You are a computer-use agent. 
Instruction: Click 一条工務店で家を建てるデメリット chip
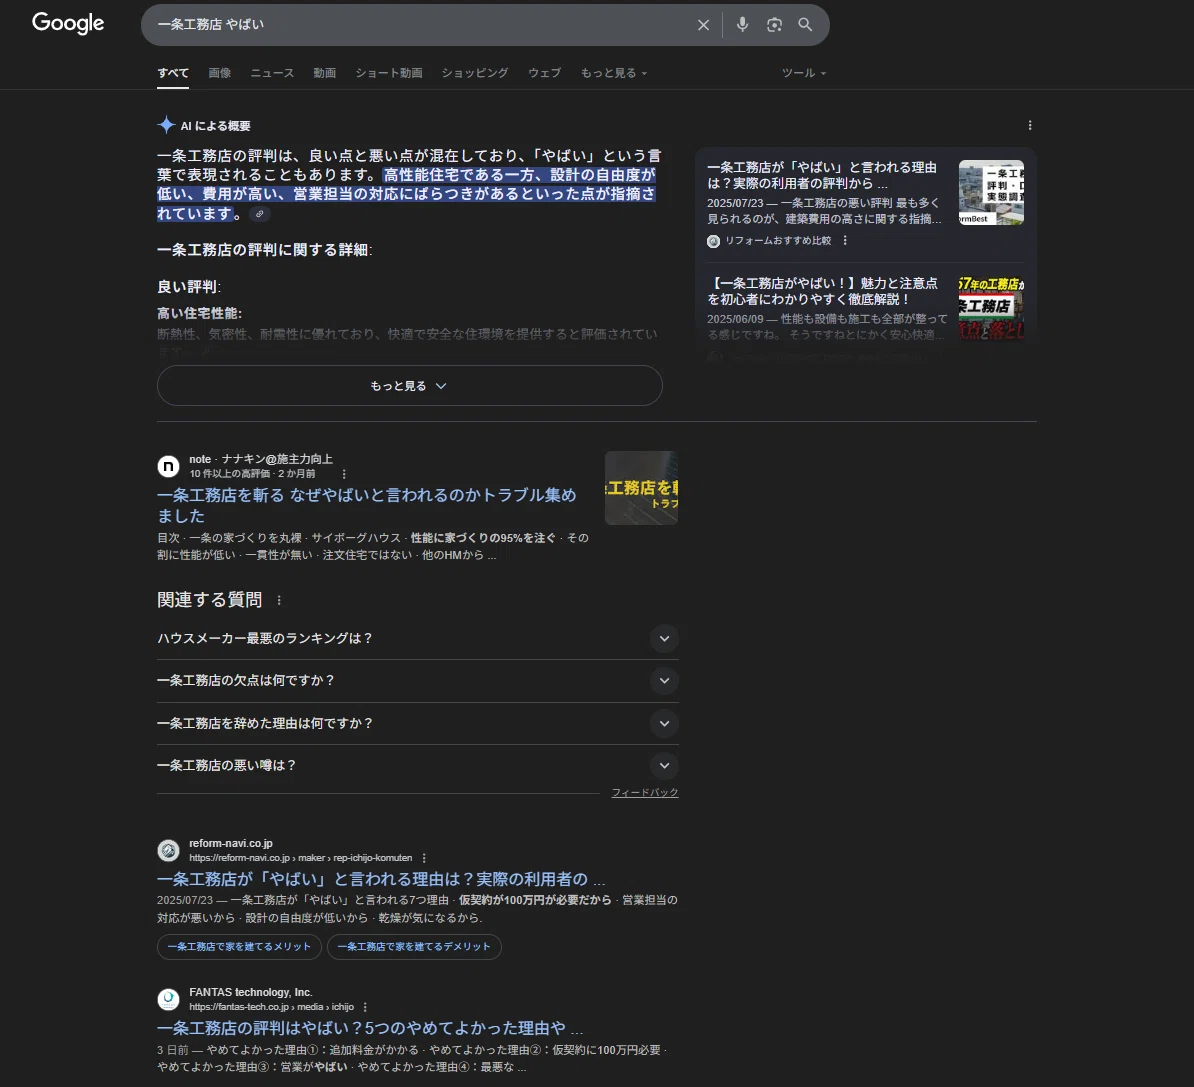pyautogui.click(x=414, y=946)
